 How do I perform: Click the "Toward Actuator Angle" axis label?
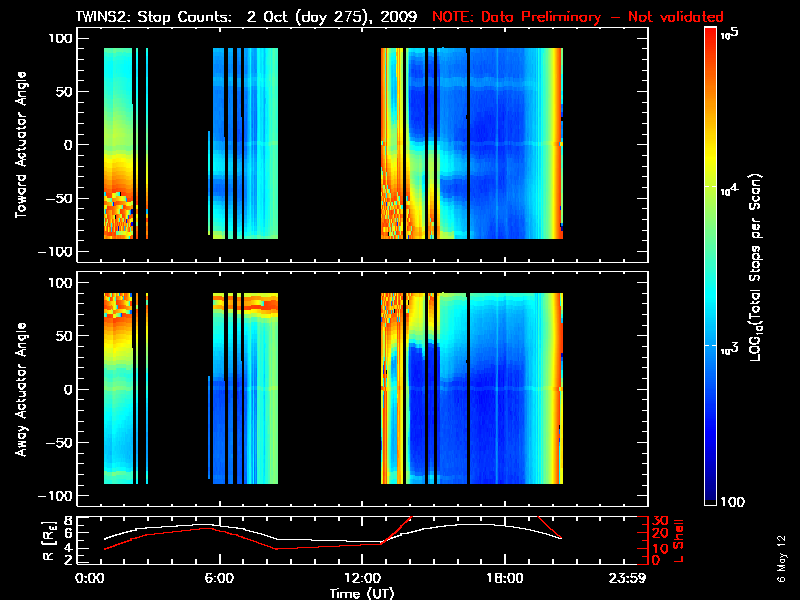pyautogui.click(x=21, y=145)
